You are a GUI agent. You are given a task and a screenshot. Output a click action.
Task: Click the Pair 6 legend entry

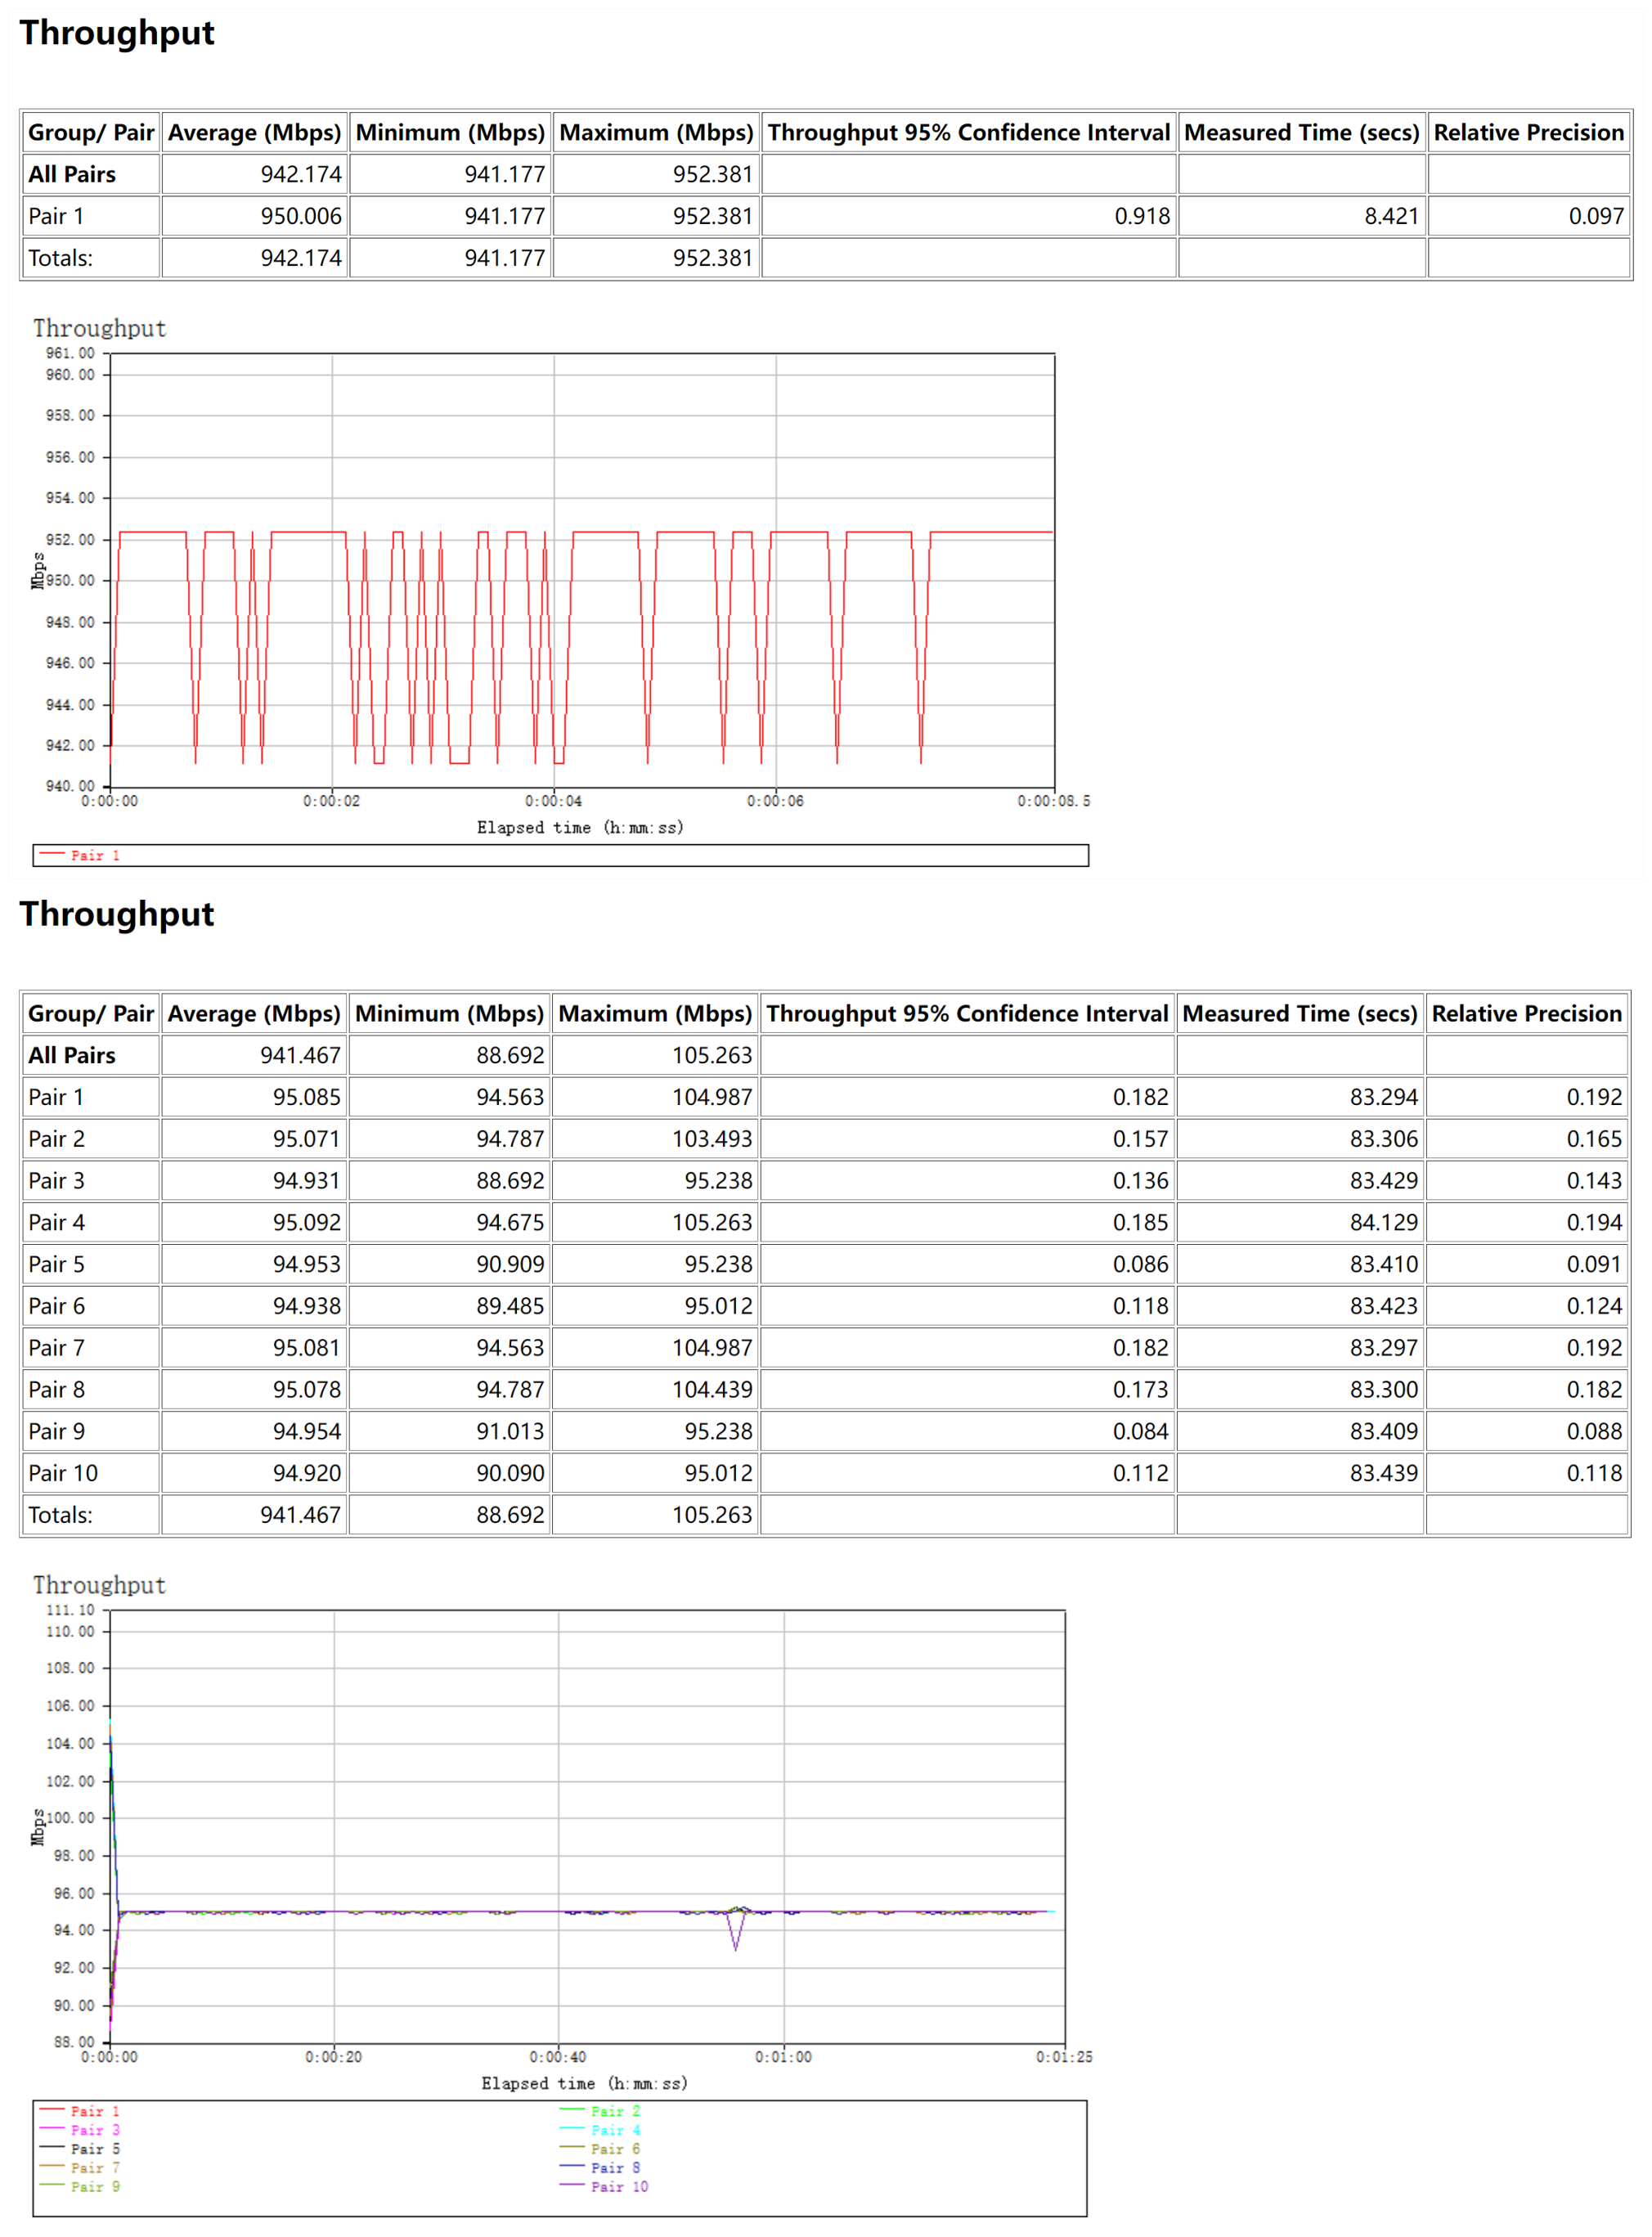pyautogui.click(x=614, y=2148)
